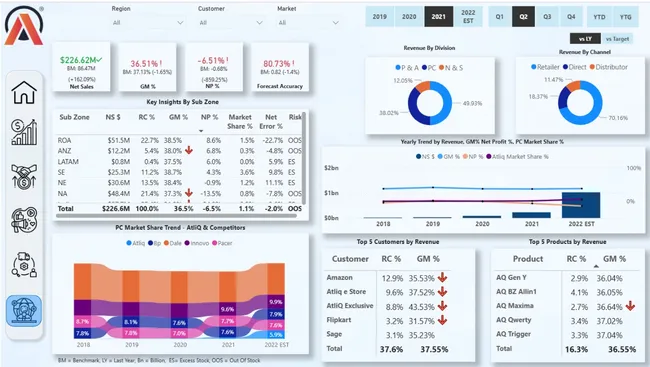Image resolution: width=650 pixels, height=367 pixels.
Task: Click red arrow beside Amazon GM %
Action: tap(442, 277)
